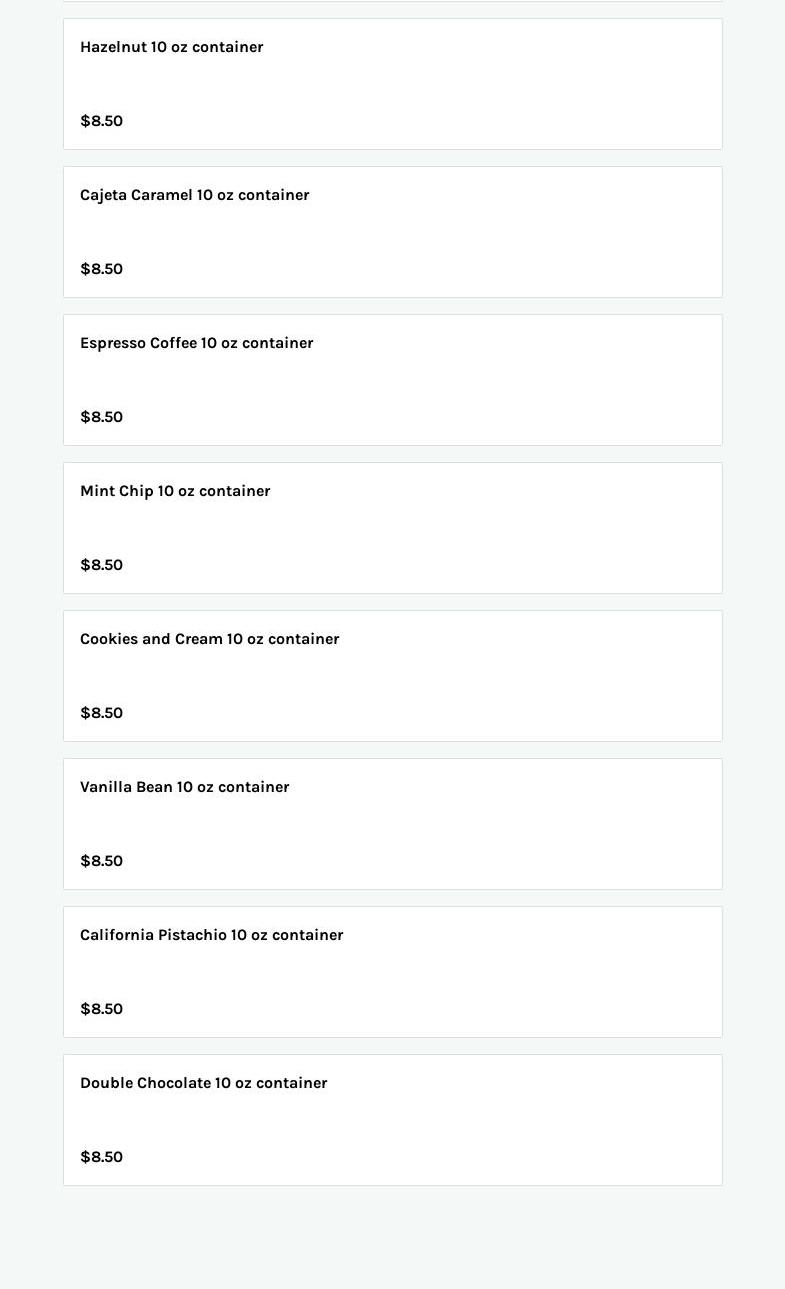This screenshot has width=785, height=1289.
Task: Select the Vanilla Bean 10 oz container title
Action: click(184, 787)
